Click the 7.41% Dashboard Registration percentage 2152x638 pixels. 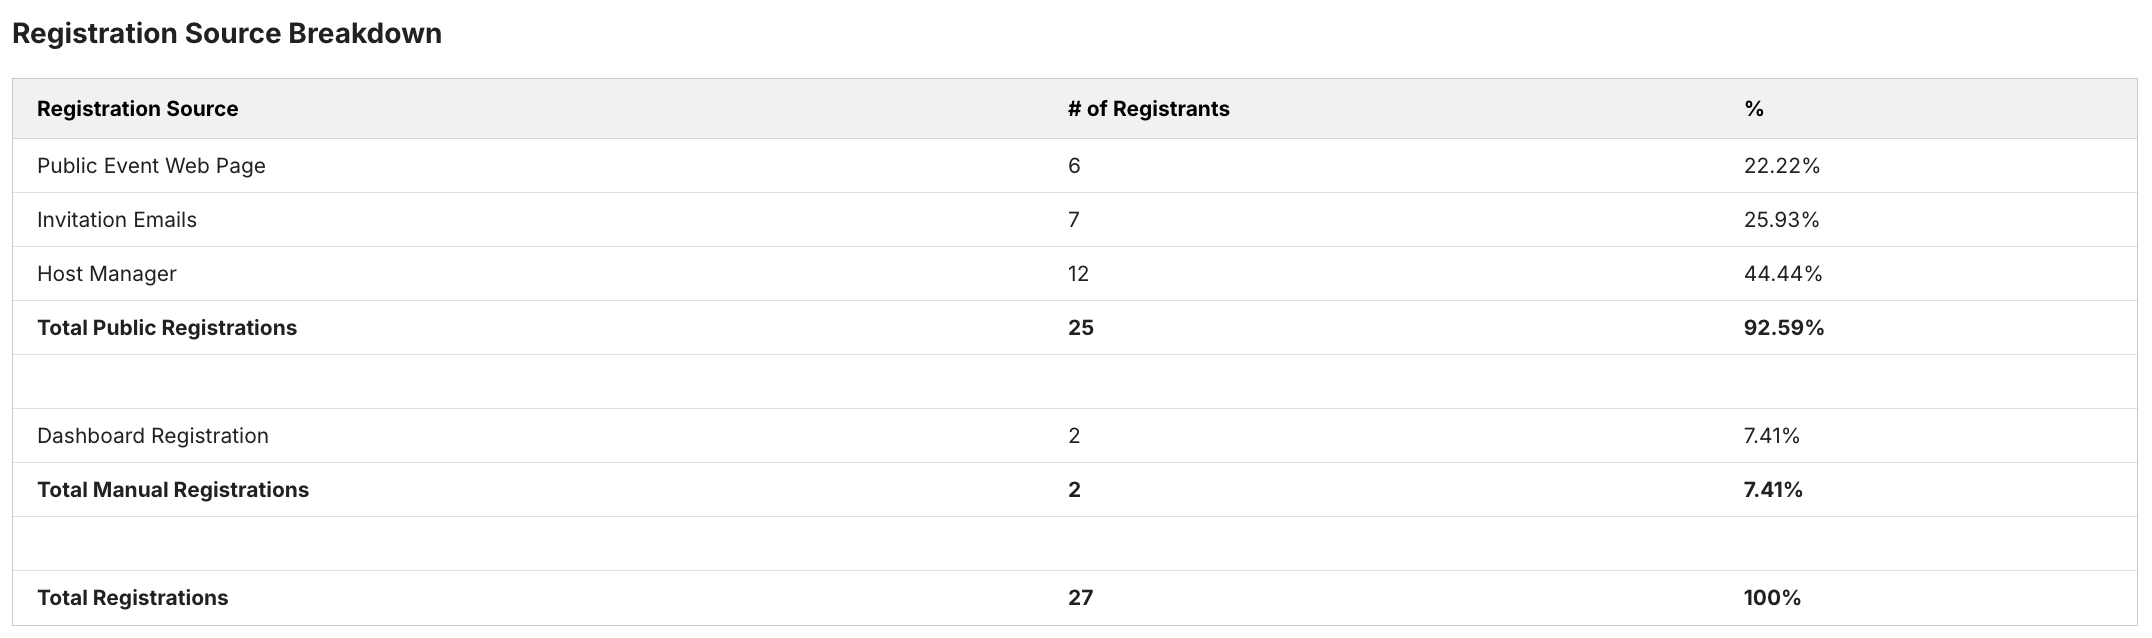coord(1772,436)
